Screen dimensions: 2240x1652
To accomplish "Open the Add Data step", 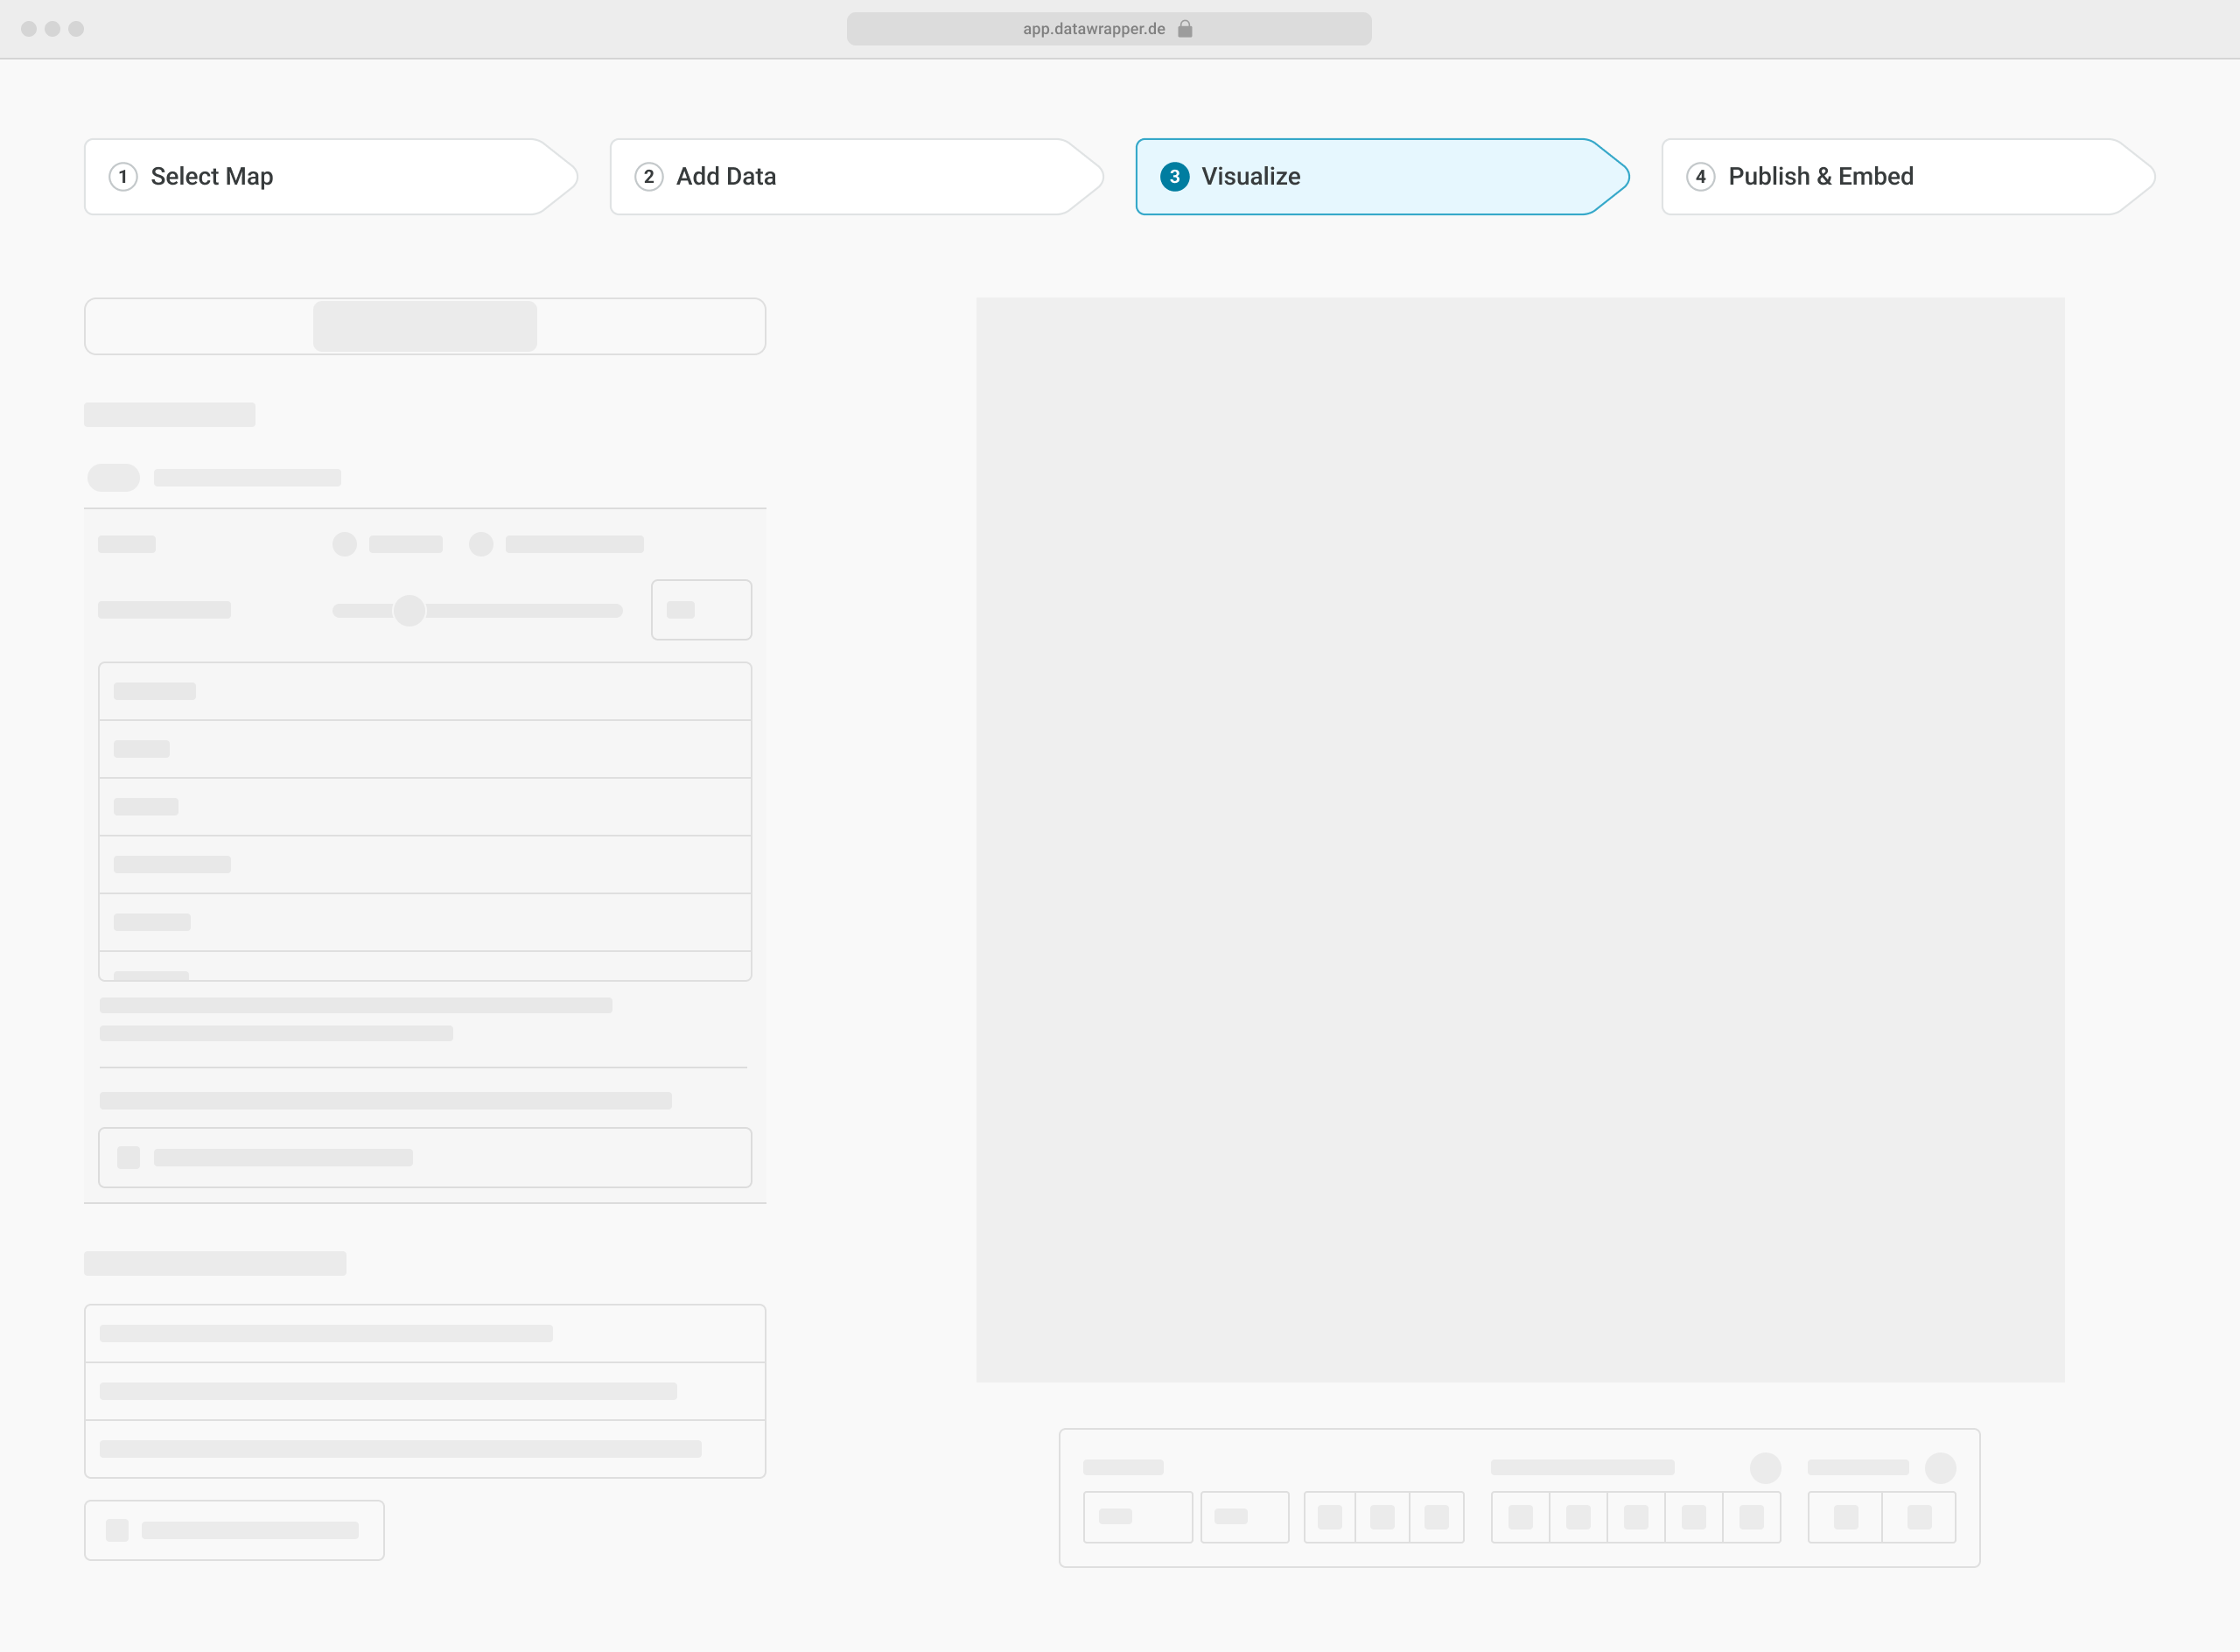I will (x=726, y=177).
